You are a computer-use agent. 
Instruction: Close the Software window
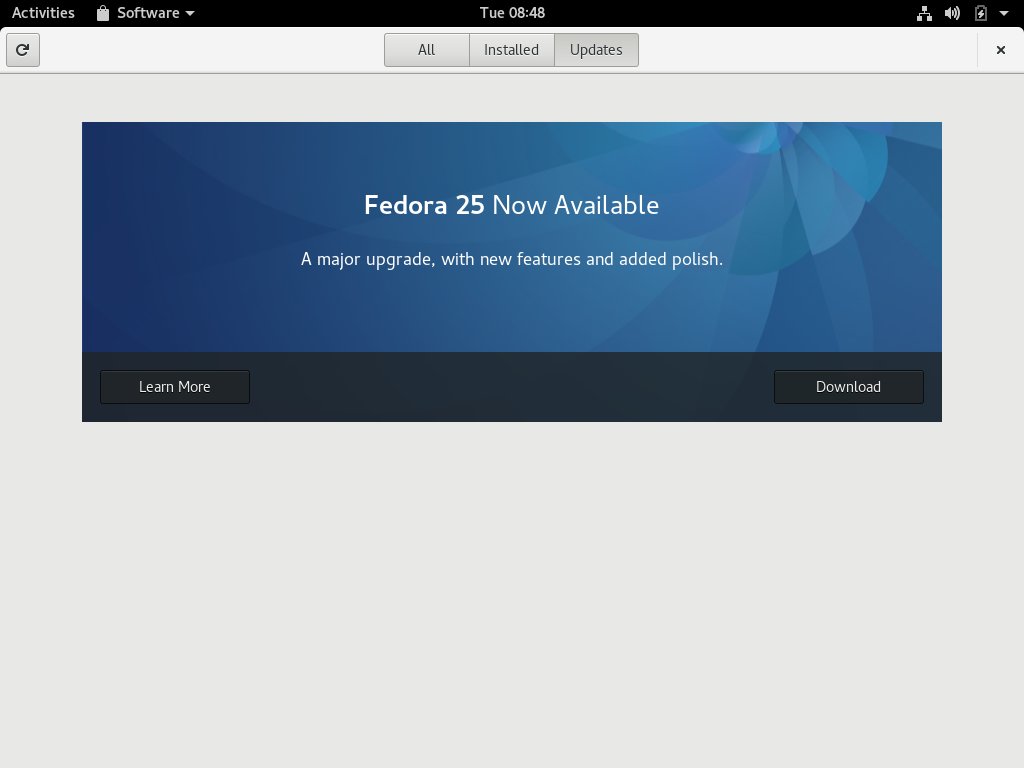[1000, 50]
